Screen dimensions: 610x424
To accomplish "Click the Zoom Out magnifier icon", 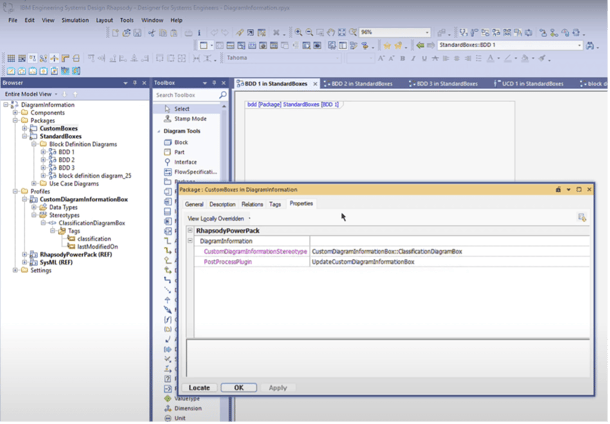I will [x=309, y=33].
